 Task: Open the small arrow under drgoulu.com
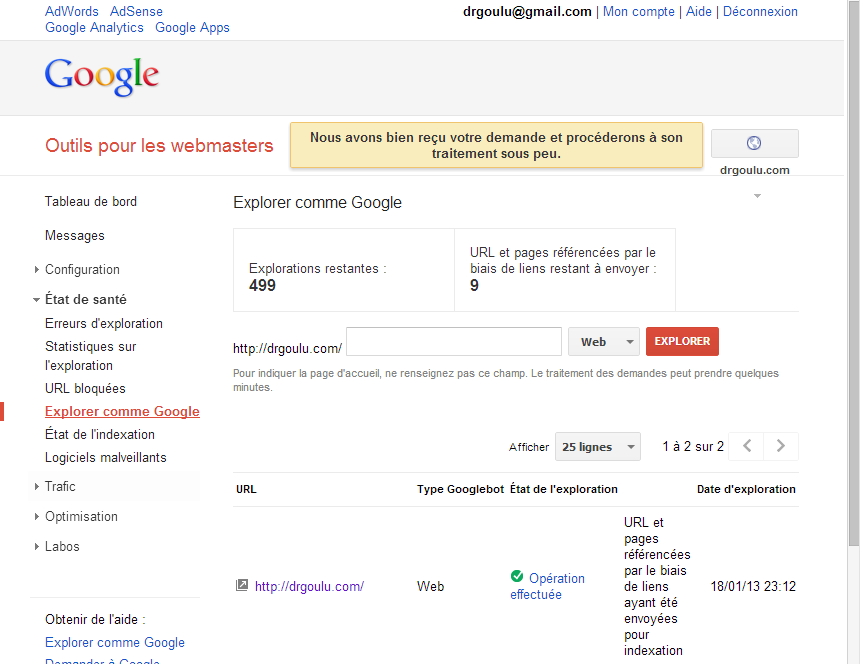[x=757, y=196]
